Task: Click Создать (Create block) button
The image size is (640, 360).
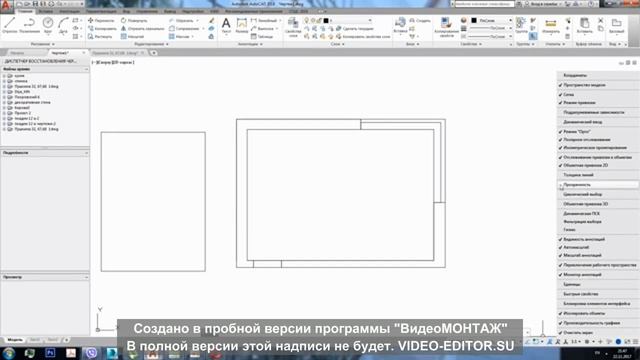Action: click(420, 20)
